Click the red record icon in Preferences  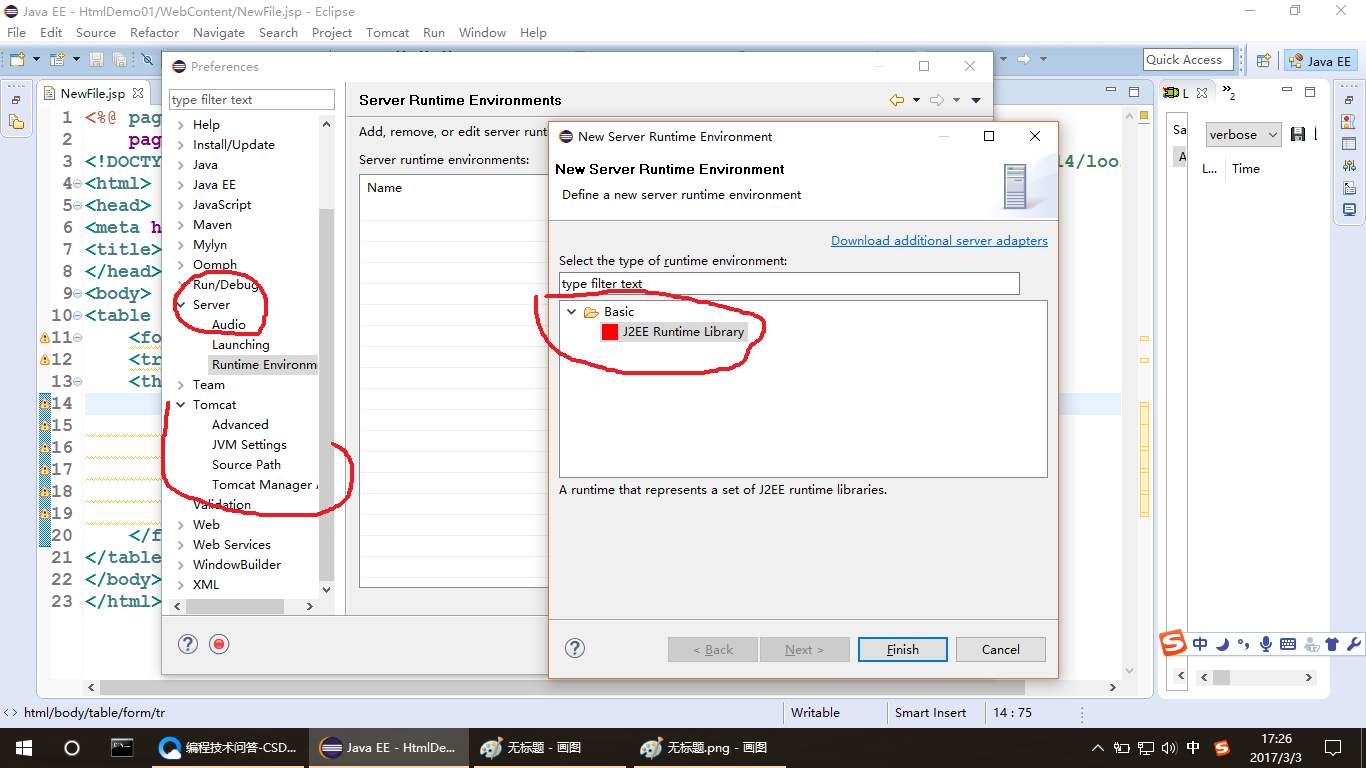[x=220, y=644]
